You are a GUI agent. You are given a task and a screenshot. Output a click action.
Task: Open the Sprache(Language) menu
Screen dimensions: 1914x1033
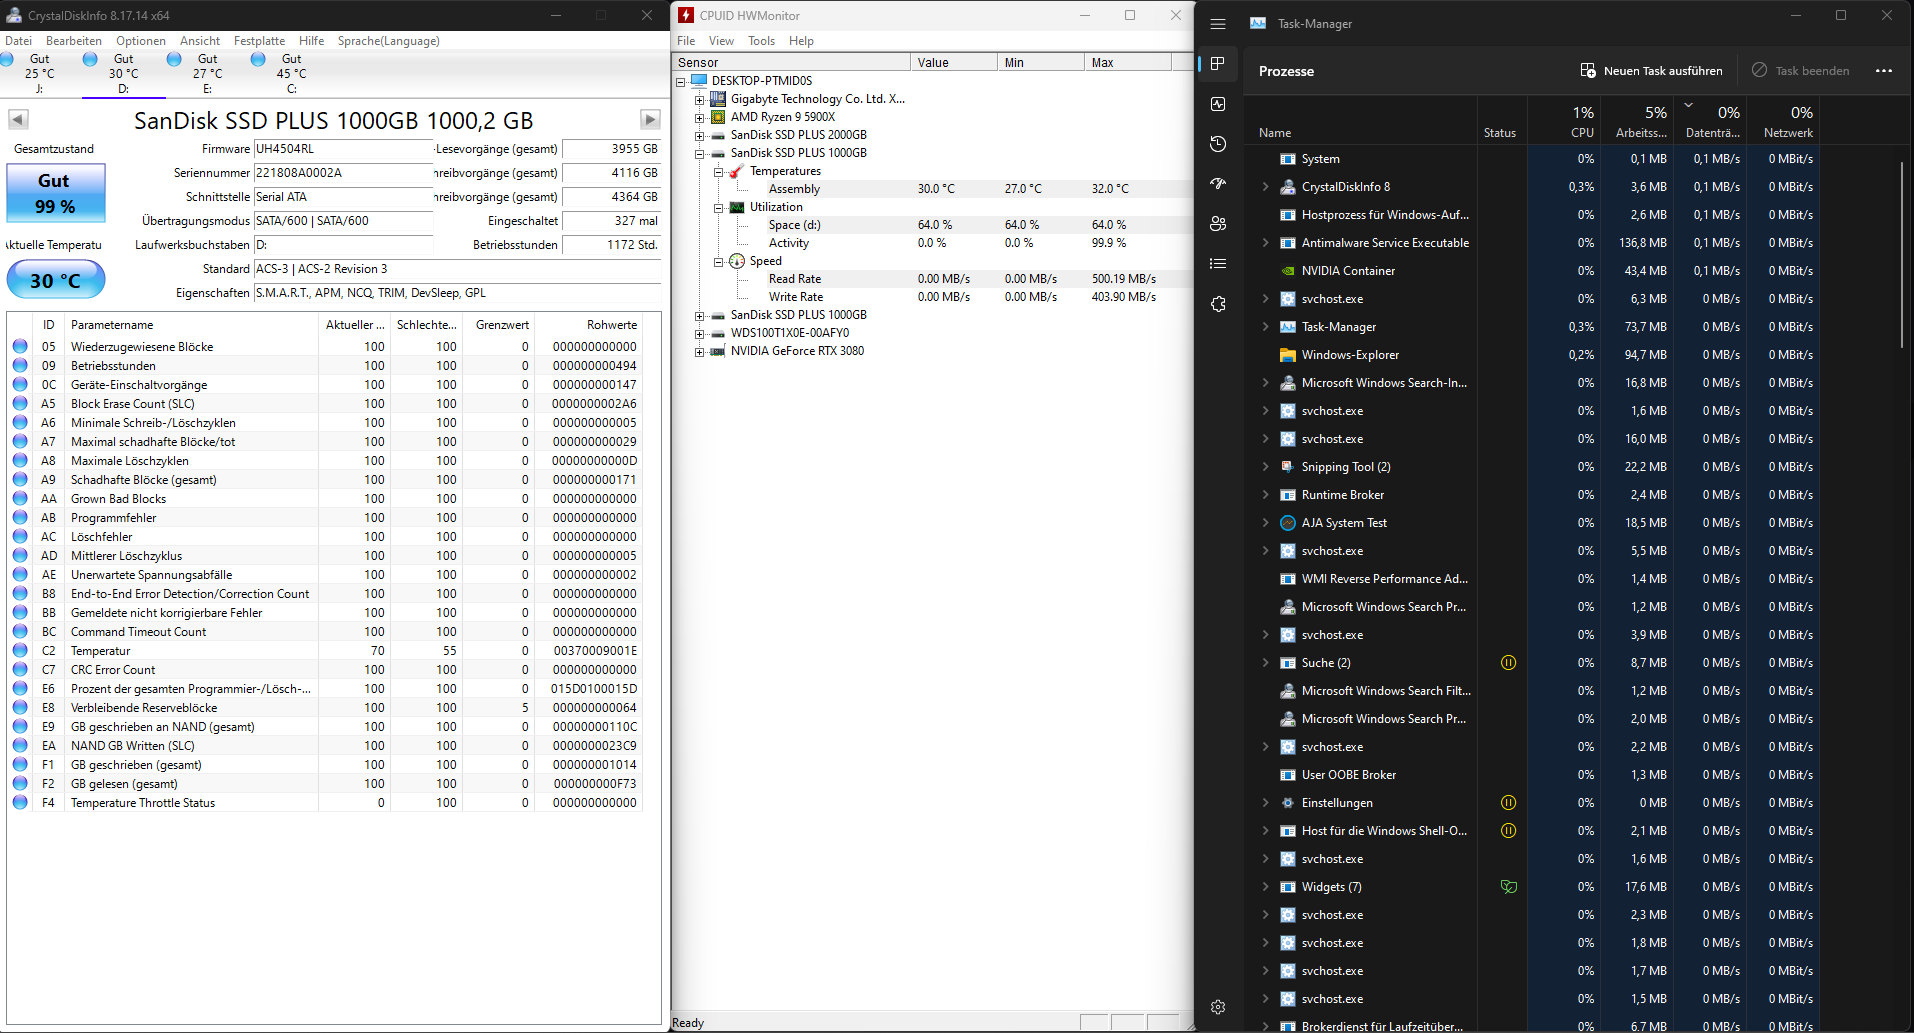pyautogui.click(x=388, y=41)
